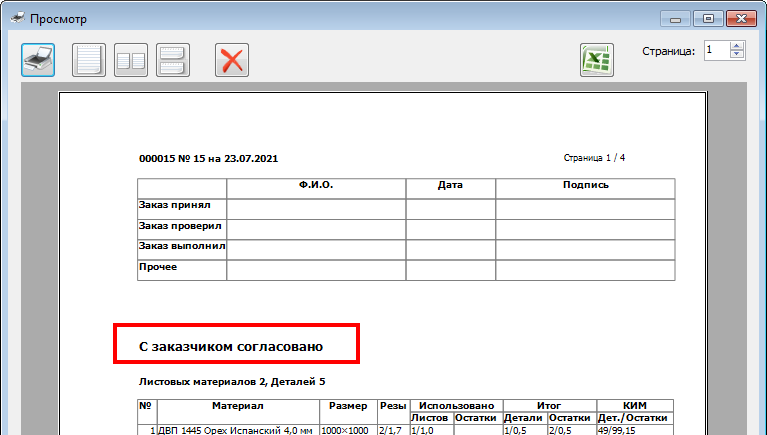Click the page number input field

click(x=717, y=50)
